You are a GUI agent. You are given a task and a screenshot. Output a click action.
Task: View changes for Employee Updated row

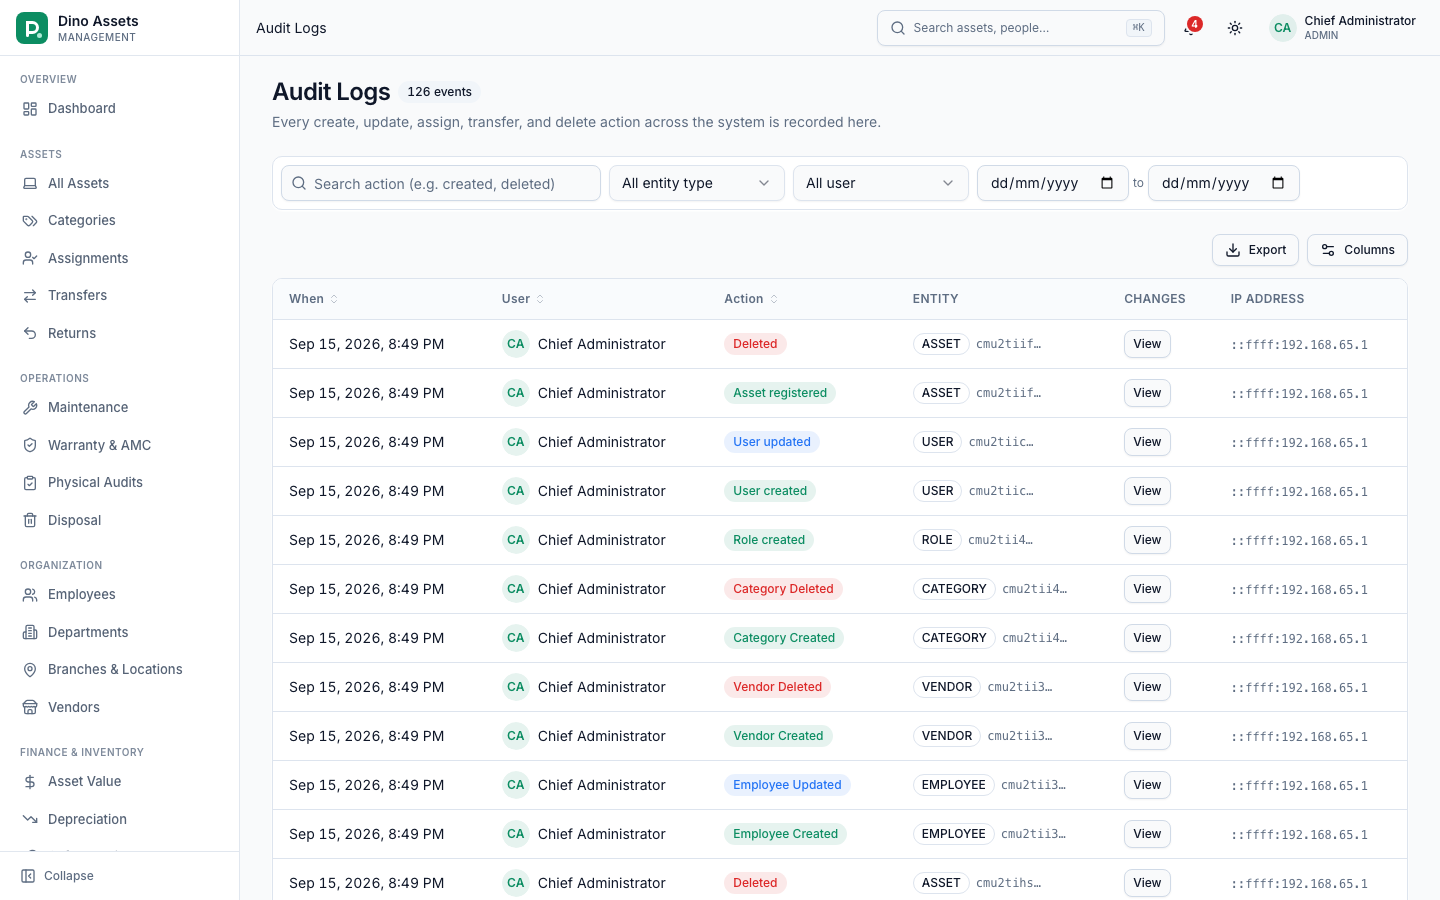coord(1147,785)
